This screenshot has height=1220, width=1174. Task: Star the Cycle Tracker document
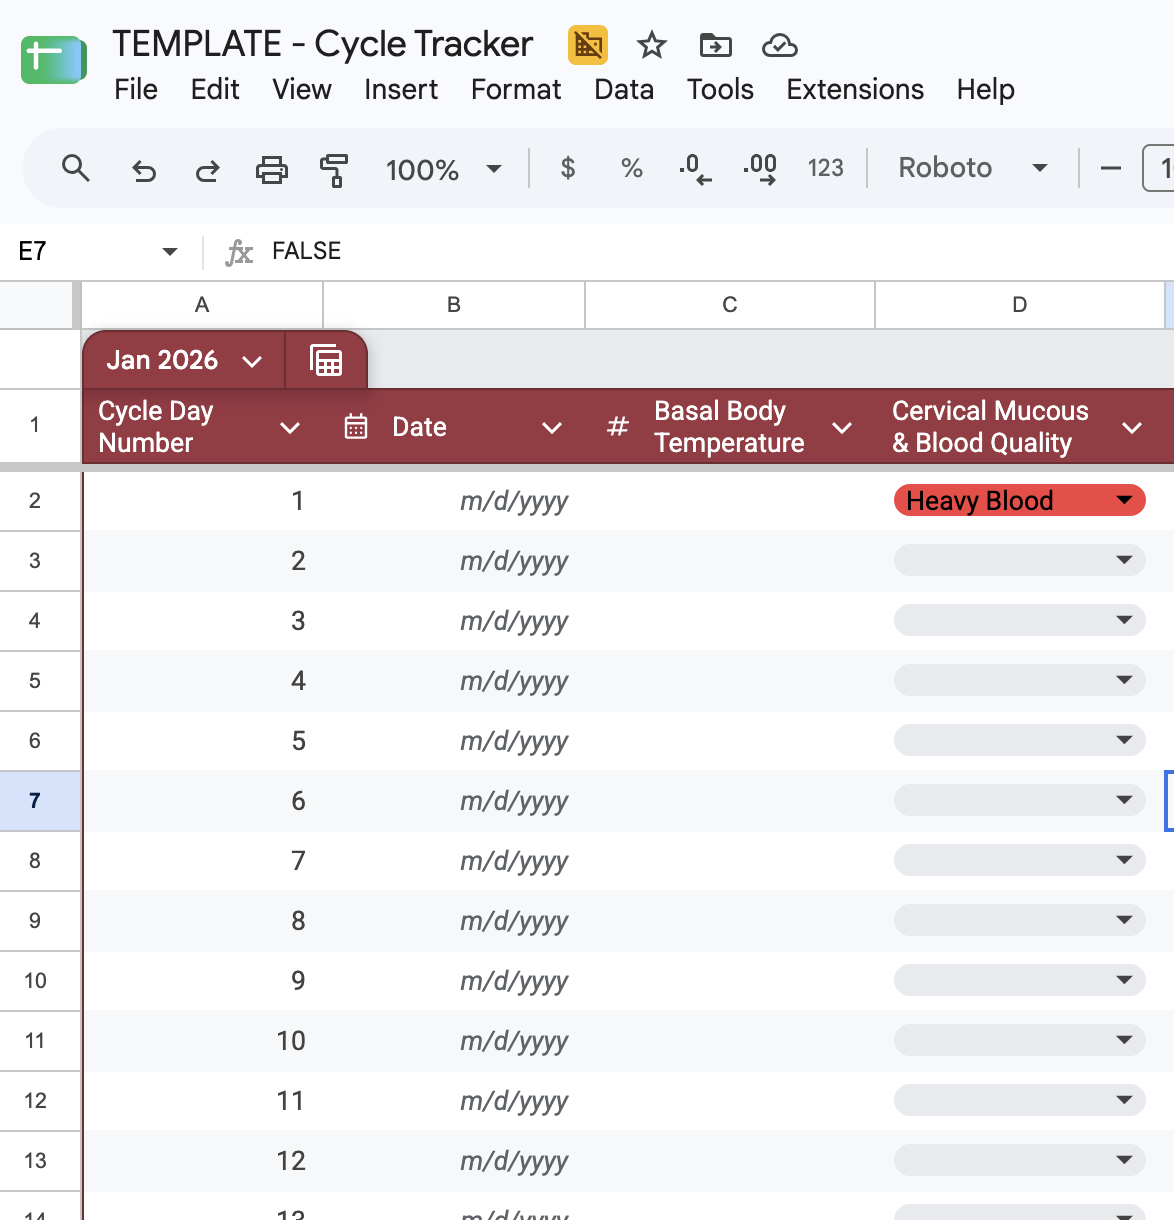[x=652, y=45]
